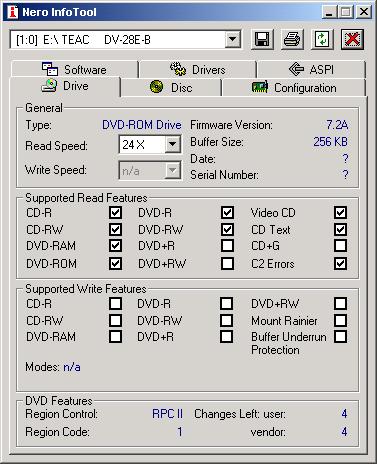Image resolution: width=377 pixels, height=464 pixels.
Task: Toggle the CD Text checkbox
Action: (x=340, y=229)
